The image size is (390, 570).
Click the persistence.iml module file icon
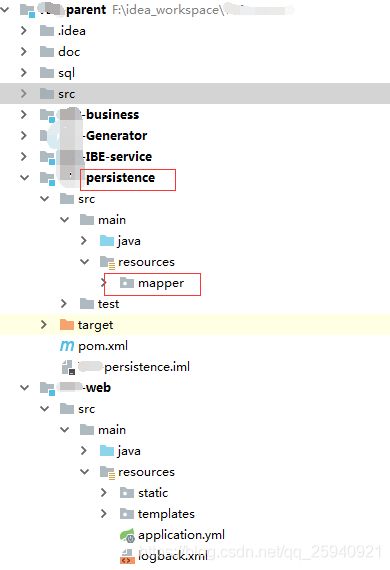pyautogui.click(x=68, y=367)
